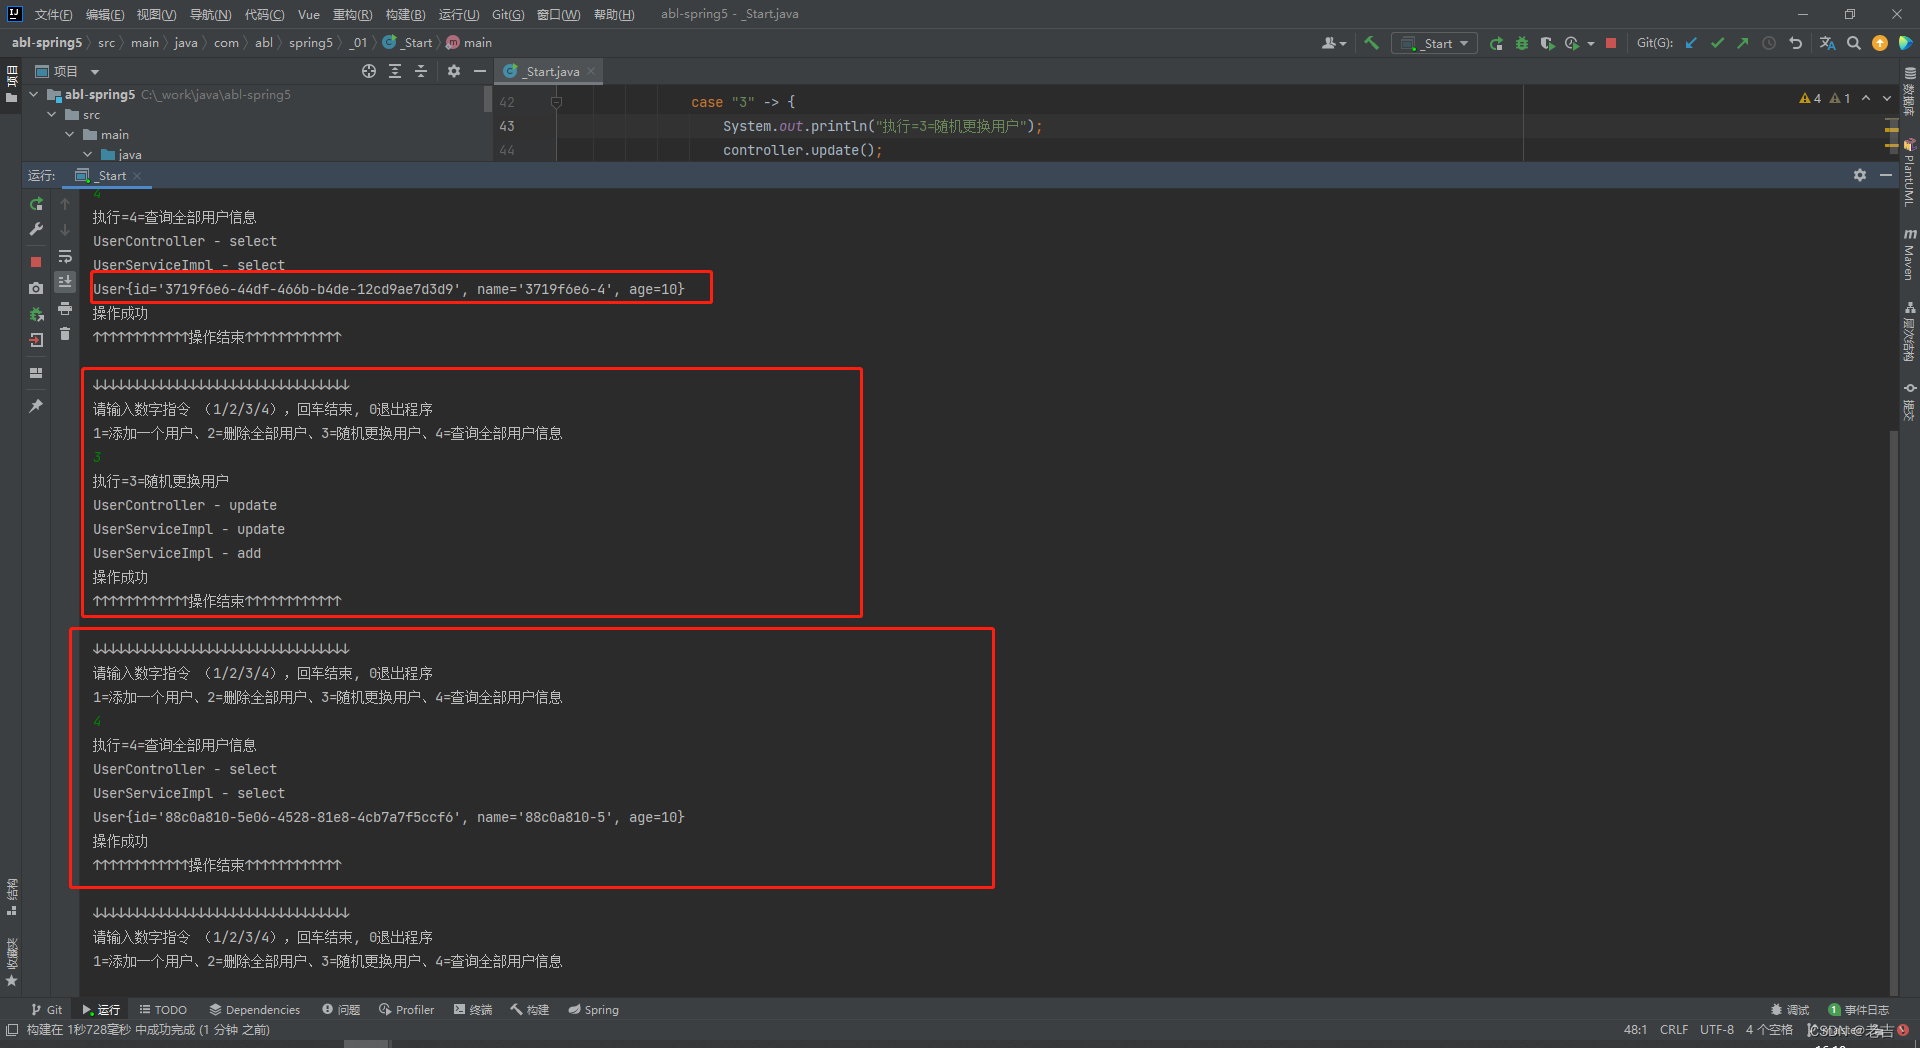This screenshot has height=1048, width=1920.
Task: Click the wrench icon in the Run panel
Action: [36, 229]
